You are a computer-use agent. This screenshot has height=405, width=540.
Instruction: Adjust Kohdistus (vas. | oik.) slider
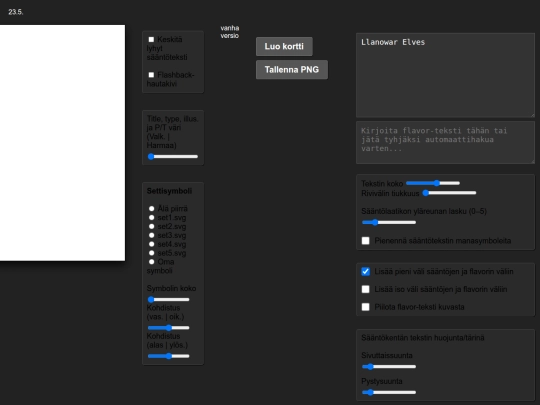click(168, 328)
